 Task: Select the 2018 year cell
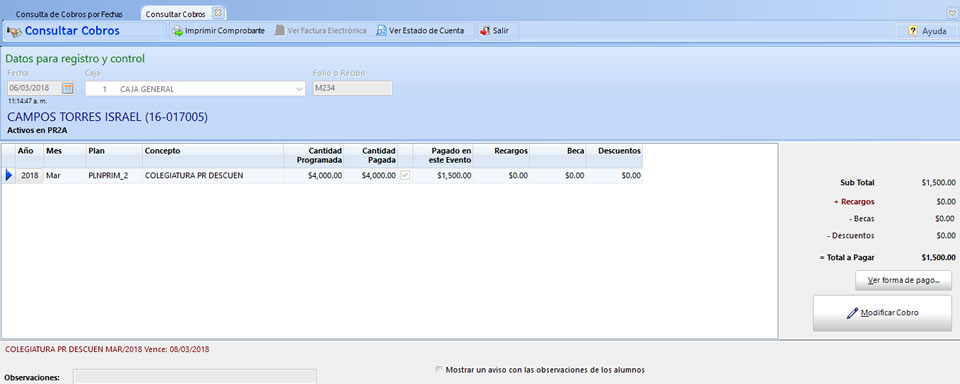tap(29, 176)
